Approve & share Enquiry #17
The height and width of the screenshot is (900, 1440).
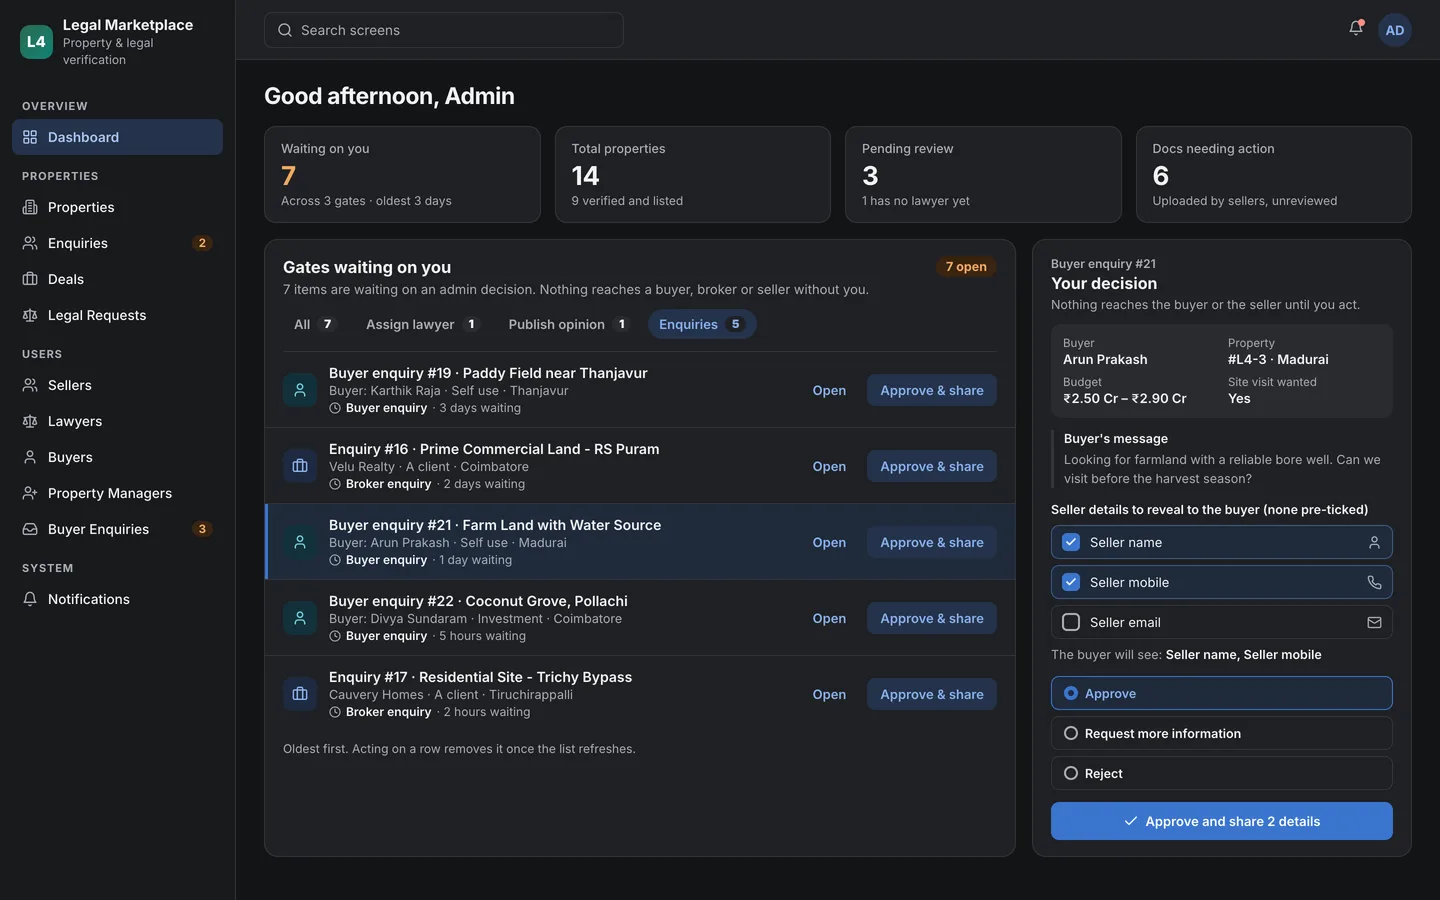pos(932,694)
